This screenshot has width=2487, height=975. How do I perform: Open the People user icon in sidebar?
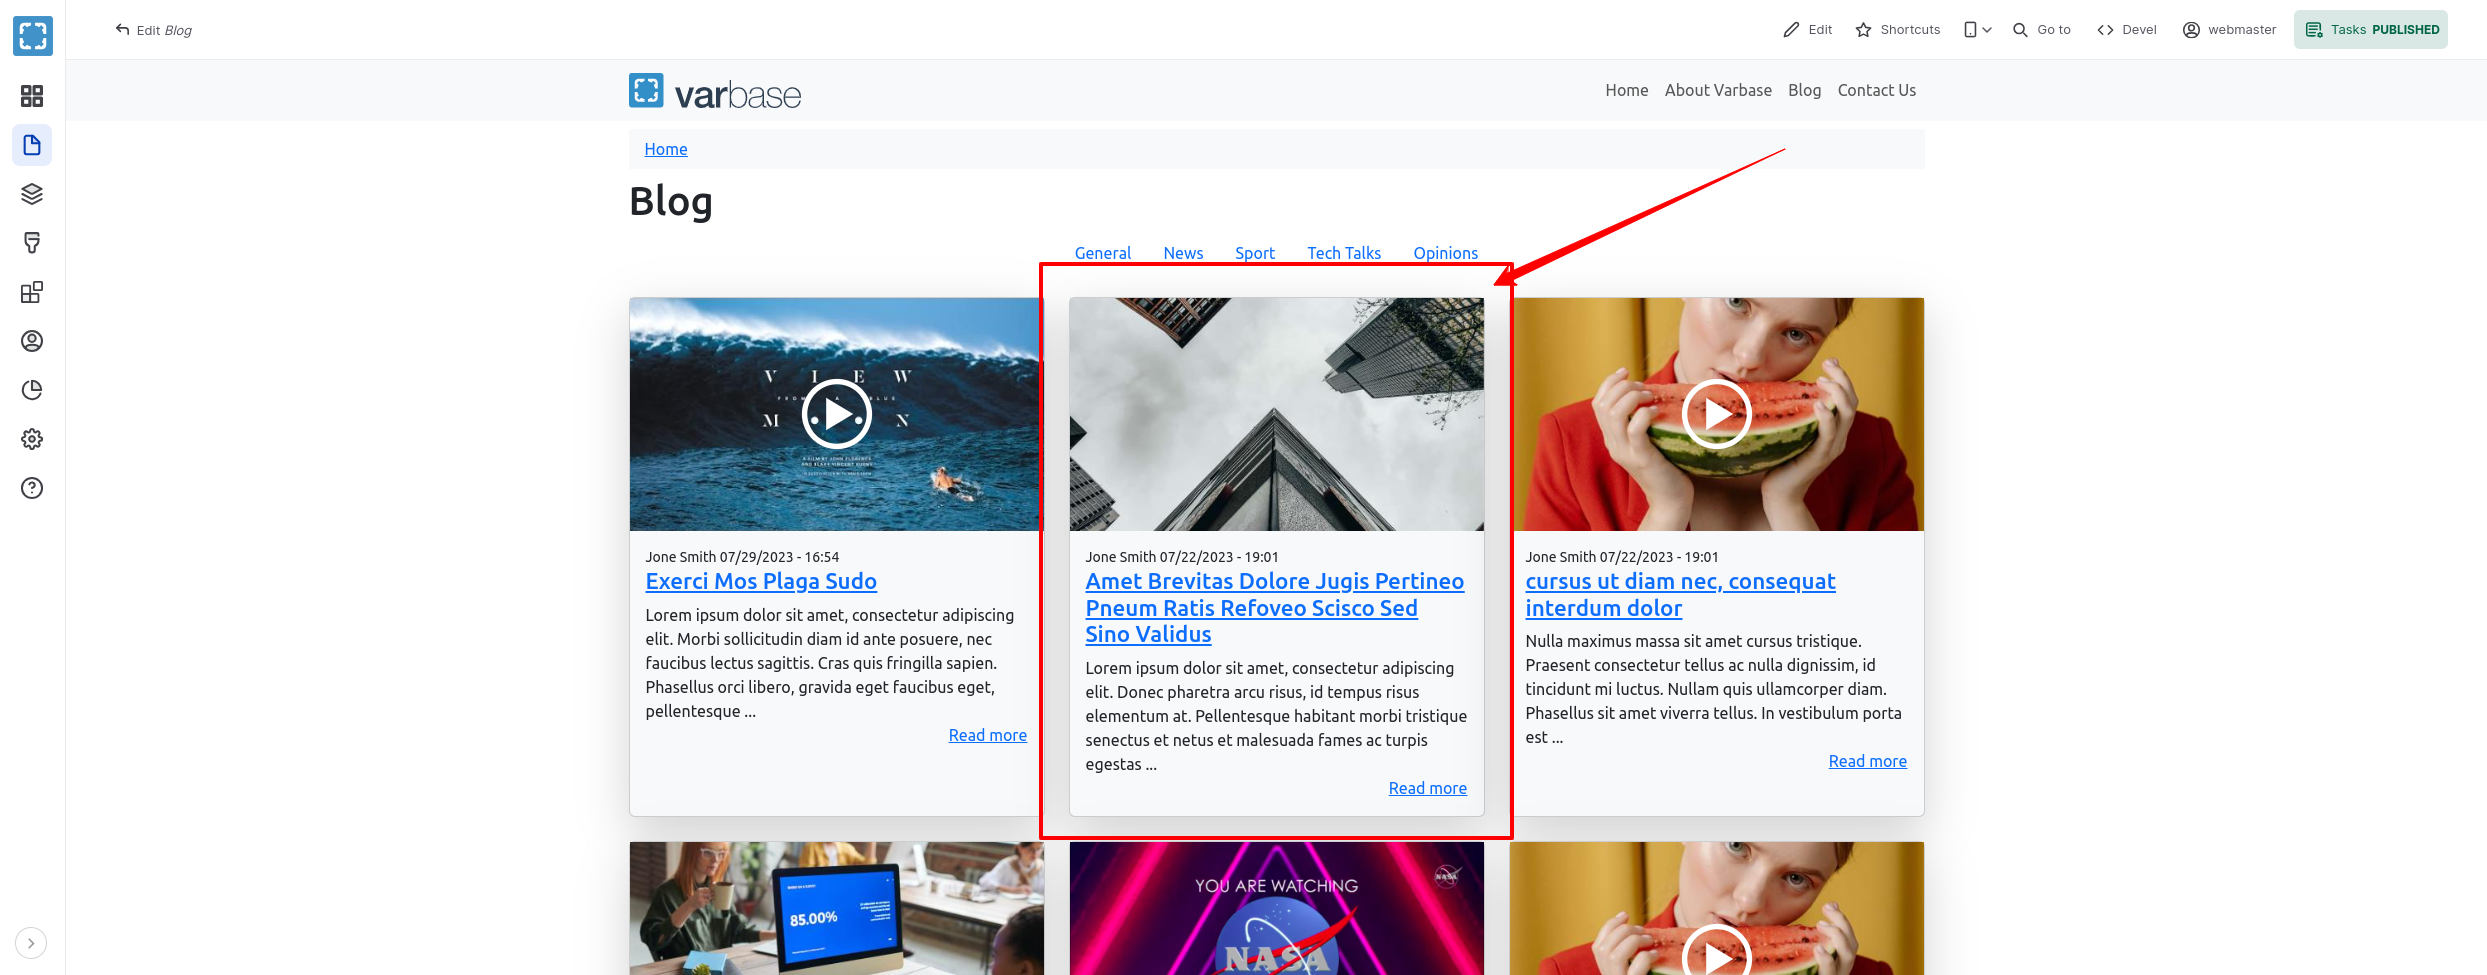click(x=32, y=341)
